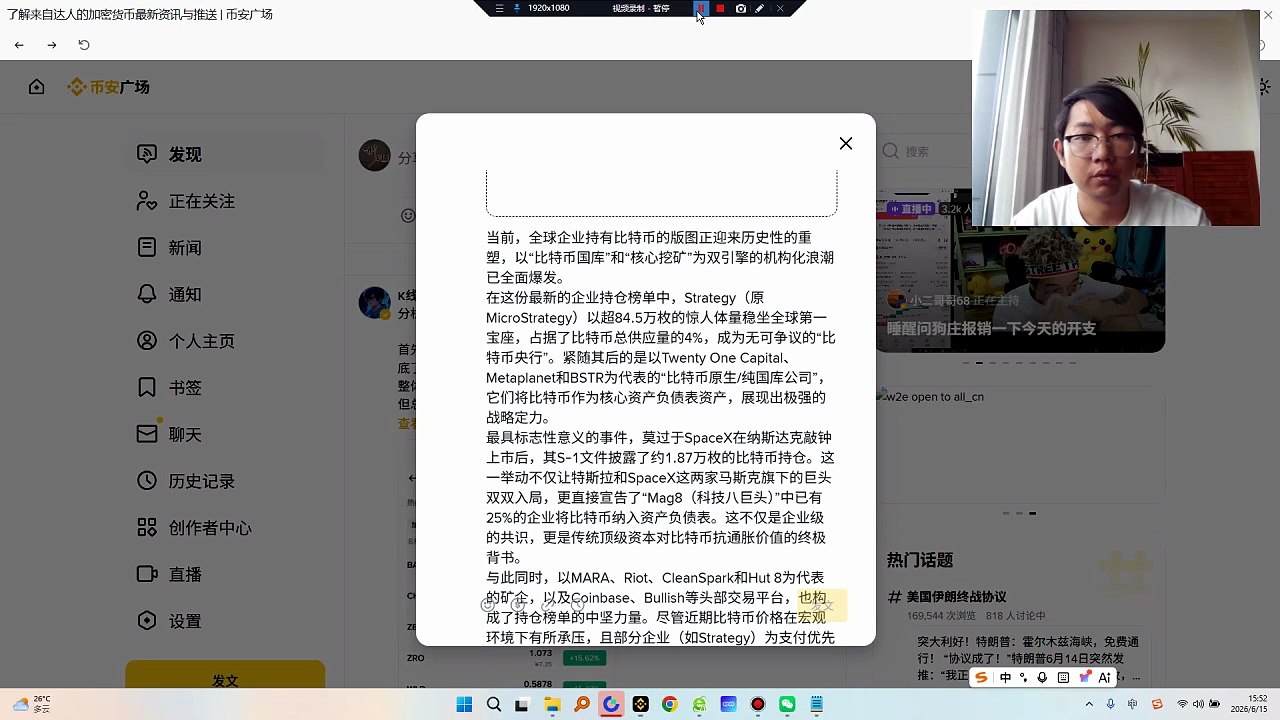Open the Binance app taskbar icon
The width and height of the screenshot is (1280, 720).
[x=640, y=705]
